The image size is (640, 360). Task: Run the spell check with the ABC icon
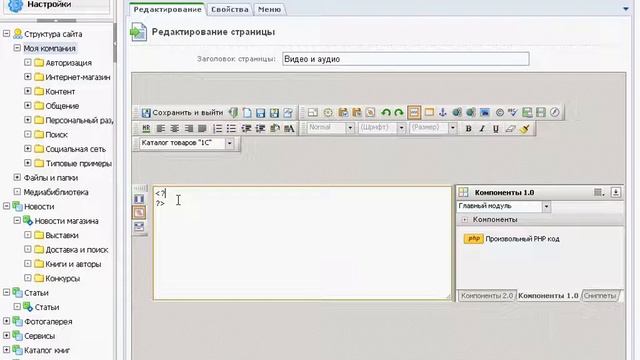513,112
